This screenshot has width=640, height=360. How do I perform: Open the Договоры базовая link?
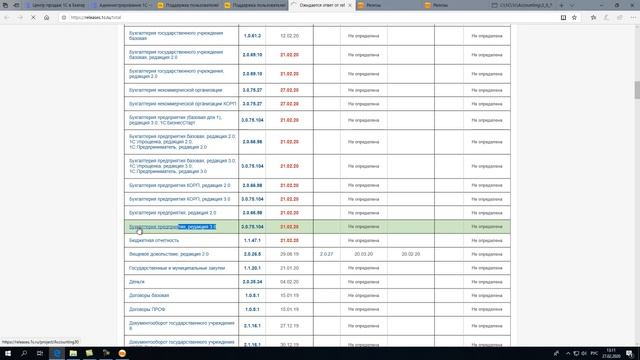(x=149, y=295)
